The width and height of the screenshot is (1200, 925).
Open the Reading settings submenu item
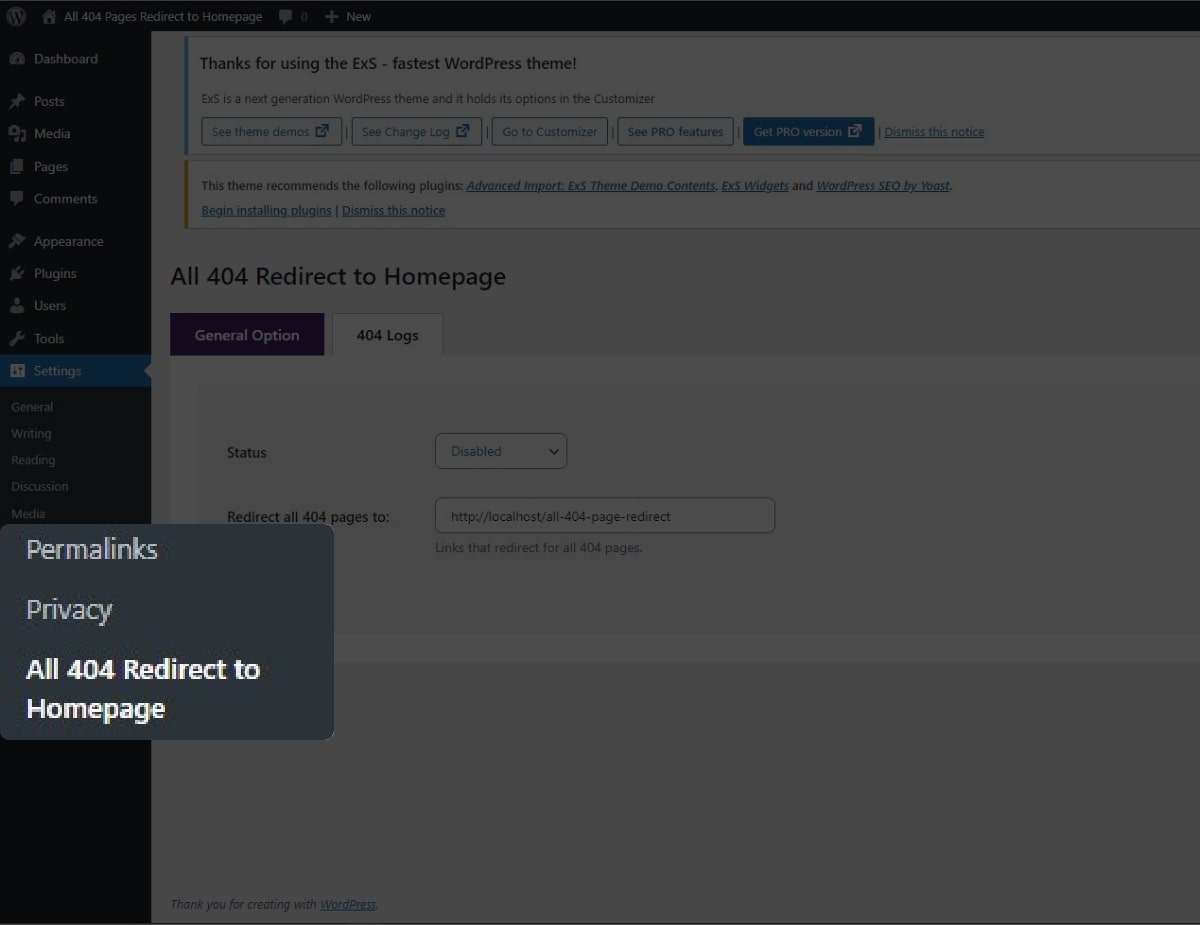click(x=33, y=460)
